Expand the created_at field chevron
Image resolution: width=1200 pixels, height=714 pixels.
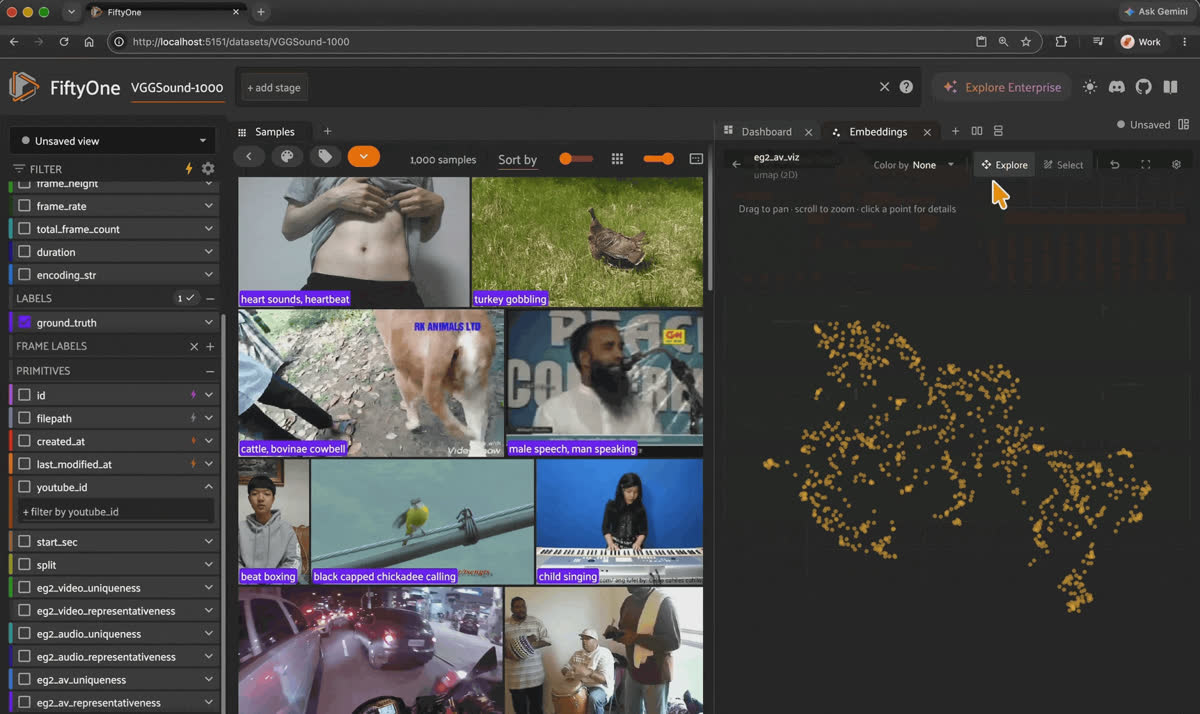coord(208,441)
